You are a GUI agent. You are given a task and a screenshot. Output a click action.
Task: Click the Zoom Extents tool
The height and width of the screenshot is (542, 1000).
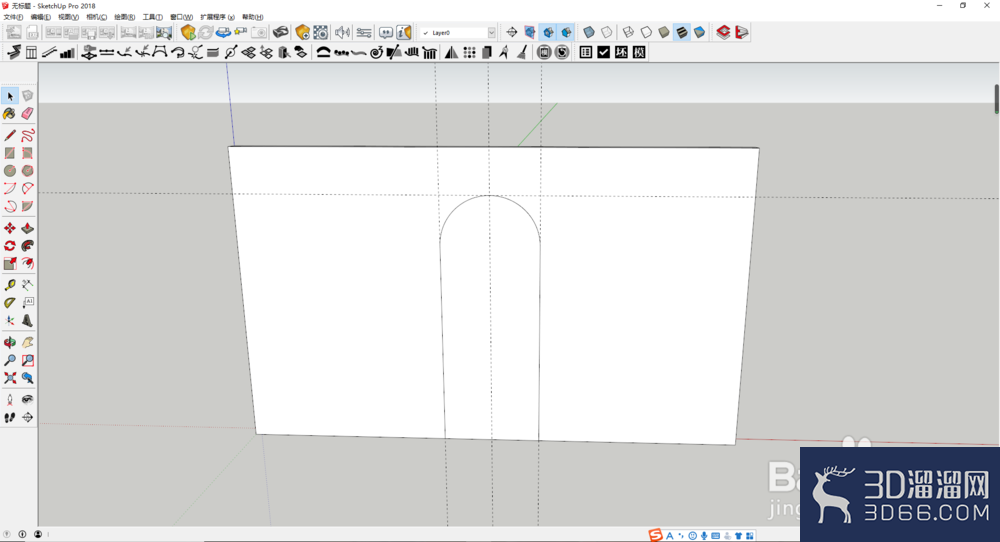coord(10,378)
